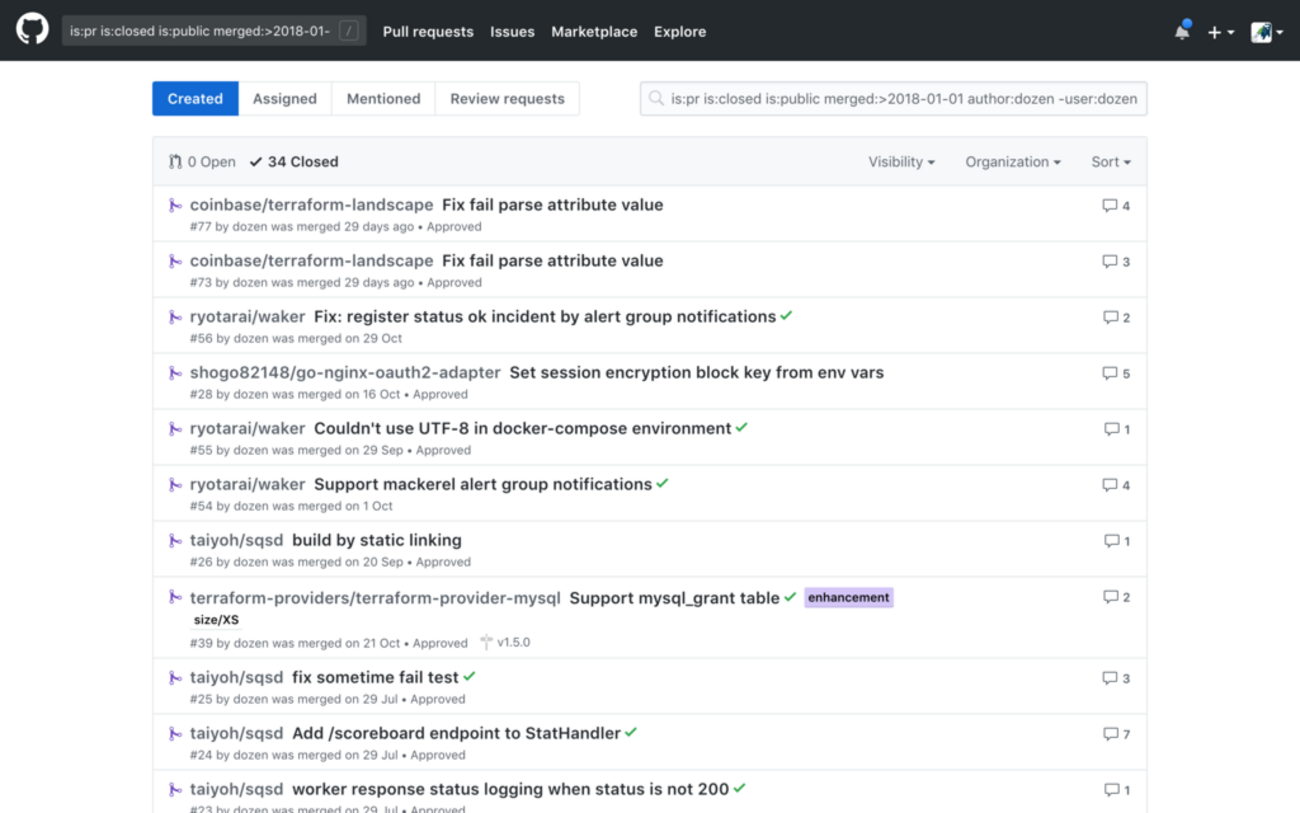Screen dimensions: 1300x813
Task: Open the user avatar menu
Action: point(1266,32)
